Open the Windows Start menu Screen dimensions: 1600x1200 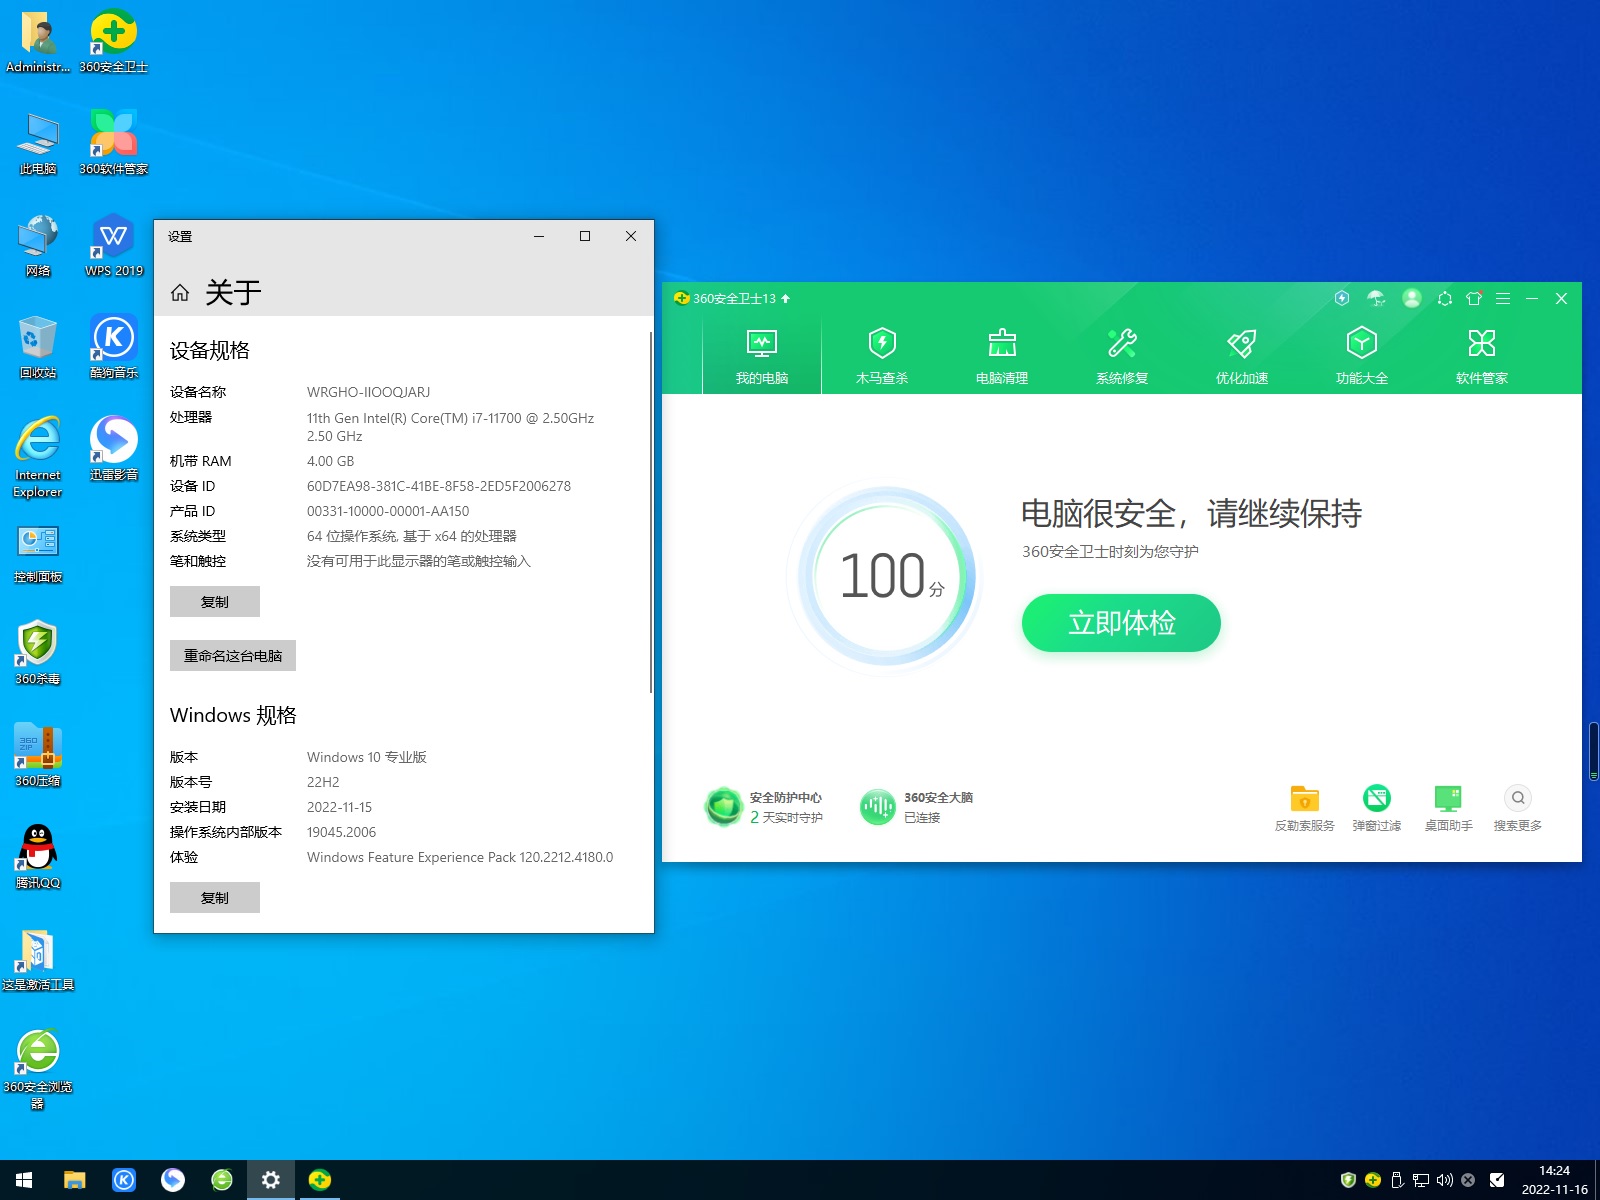[24, 1180]
